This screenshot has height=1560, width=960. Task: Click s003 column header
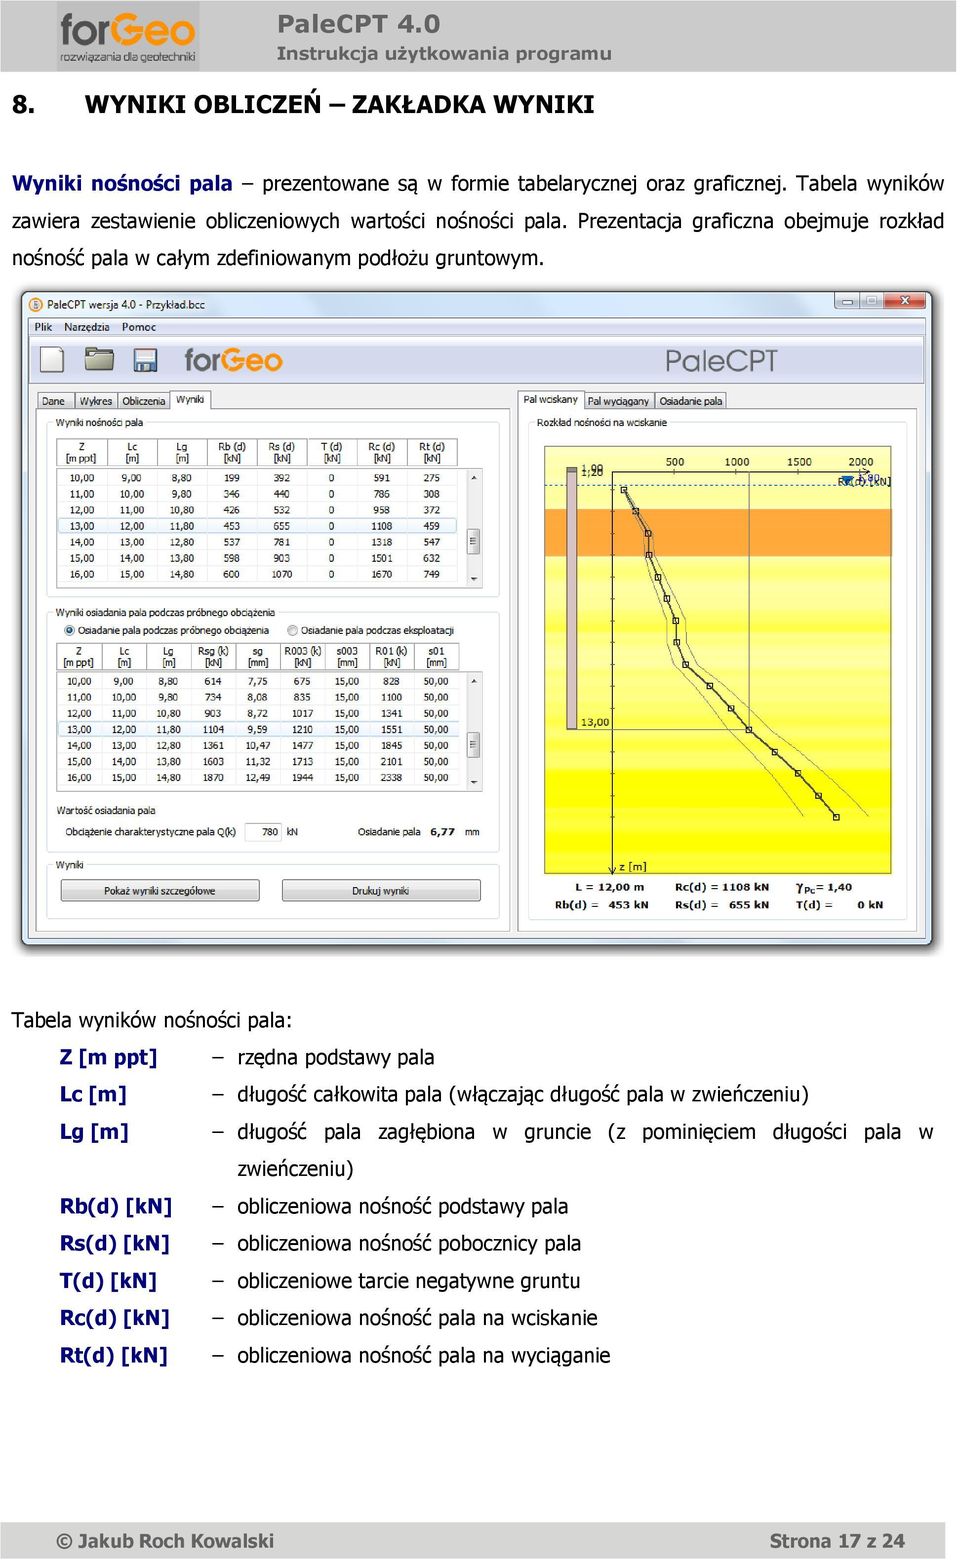click(347, 656)
